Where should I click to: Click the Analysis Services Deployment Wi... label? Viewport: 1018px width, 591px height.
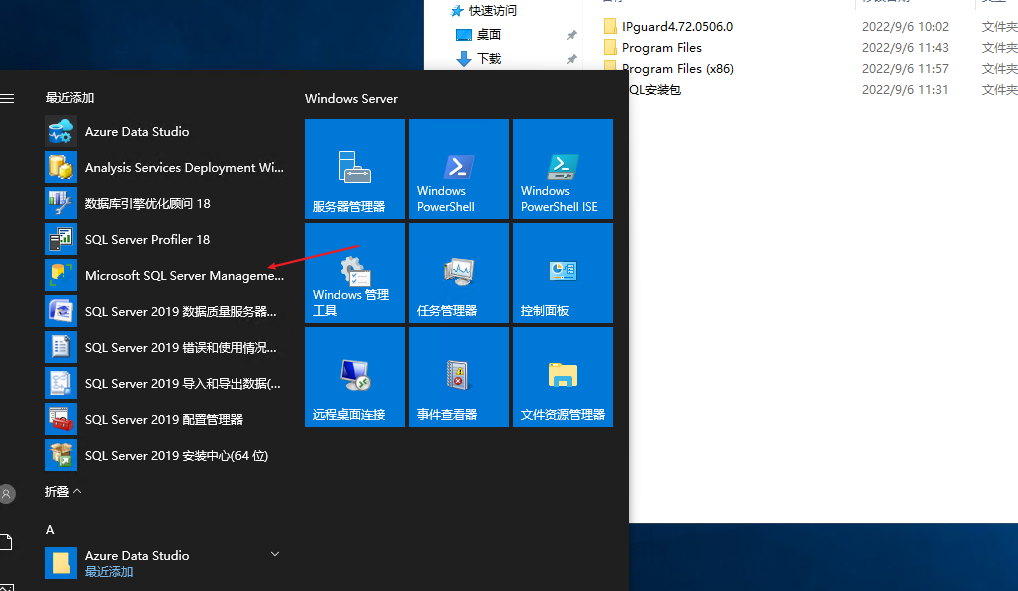[x=184, y=168]
